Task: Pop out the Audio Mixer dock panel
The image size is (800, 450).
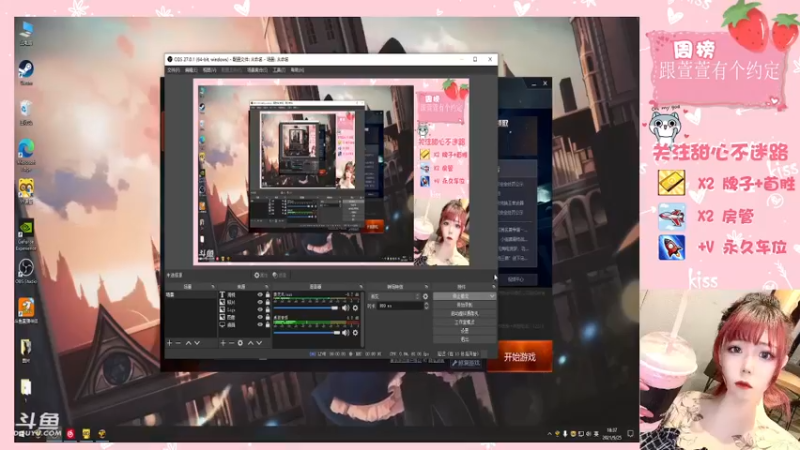Action: (361, 287)
